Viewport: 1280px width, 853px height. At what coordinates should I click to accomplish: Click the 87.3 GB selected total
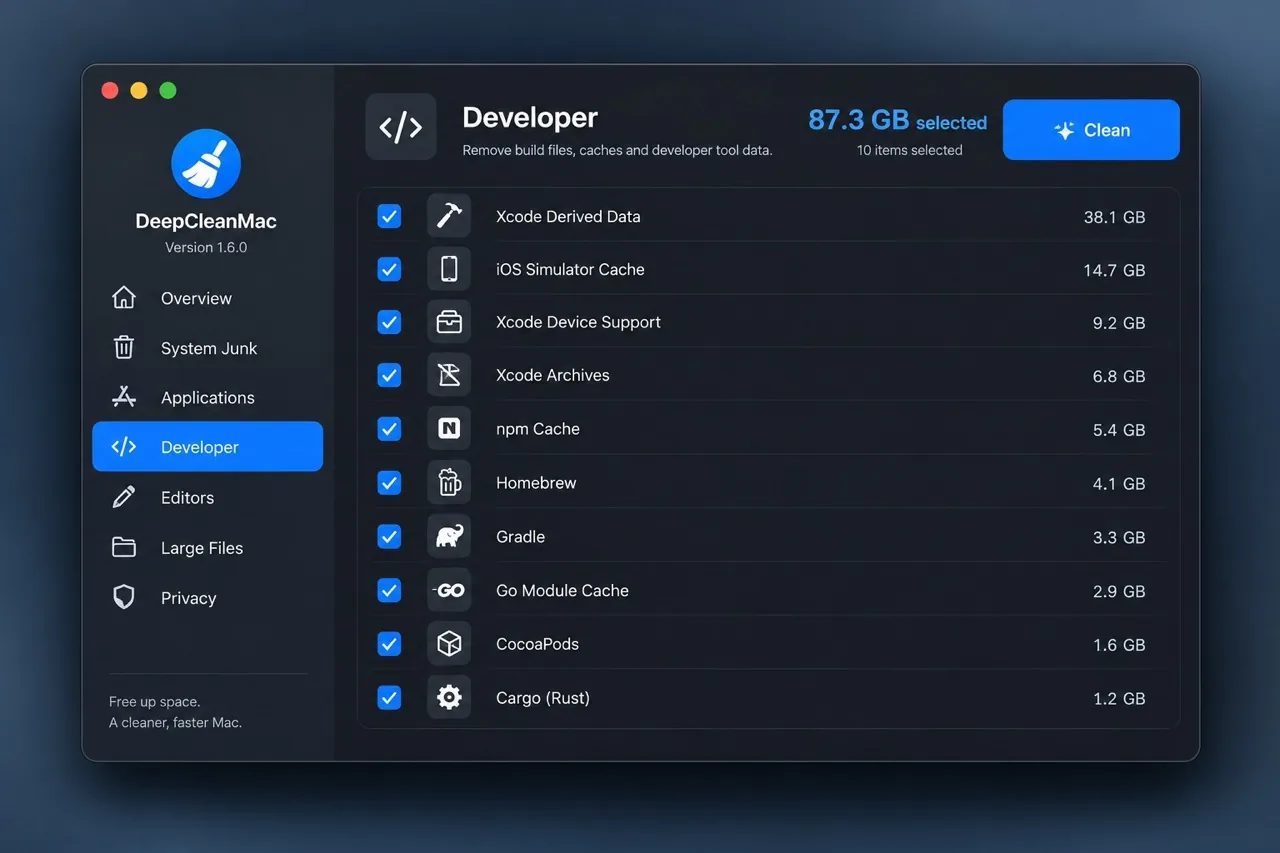[x=897, y=120]
